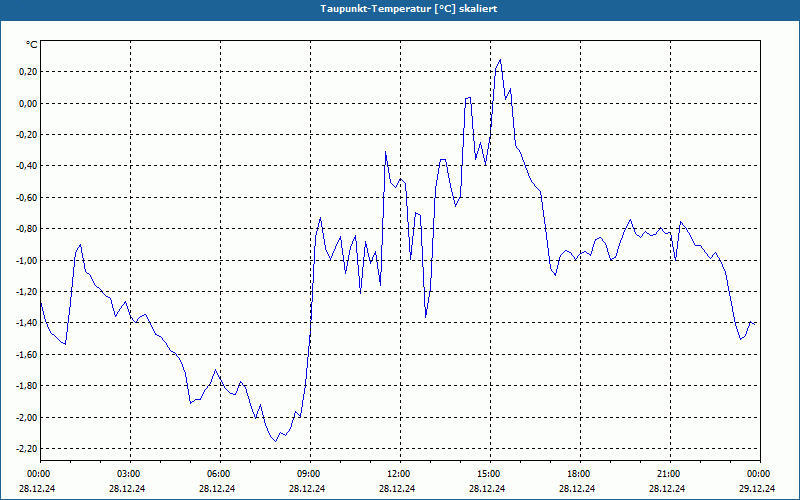Click the 03:00 time axis label
The image size is (800, 500).
click(130, 474)
